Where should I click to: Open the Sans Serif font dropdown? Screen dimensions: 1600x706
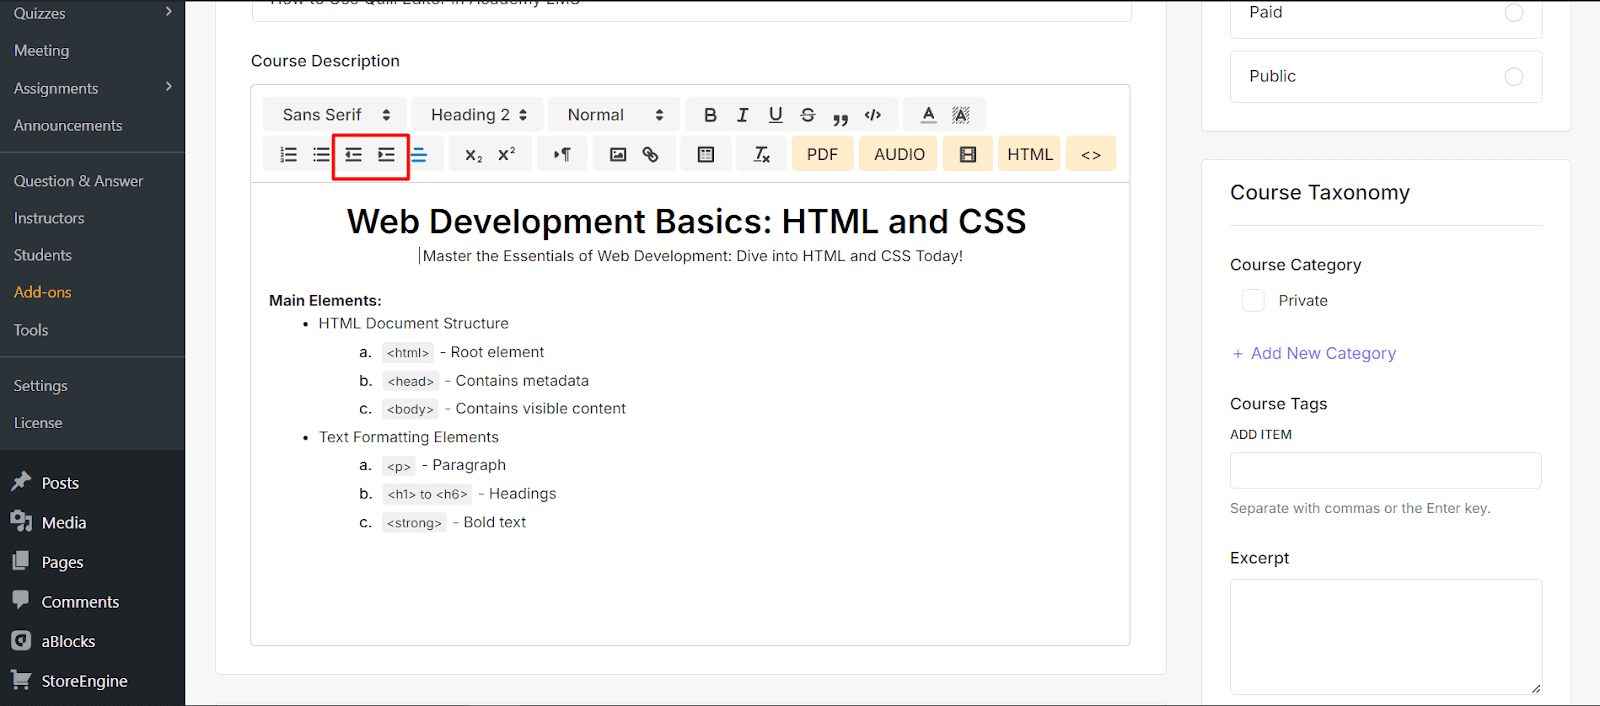[x=335, y=115]
